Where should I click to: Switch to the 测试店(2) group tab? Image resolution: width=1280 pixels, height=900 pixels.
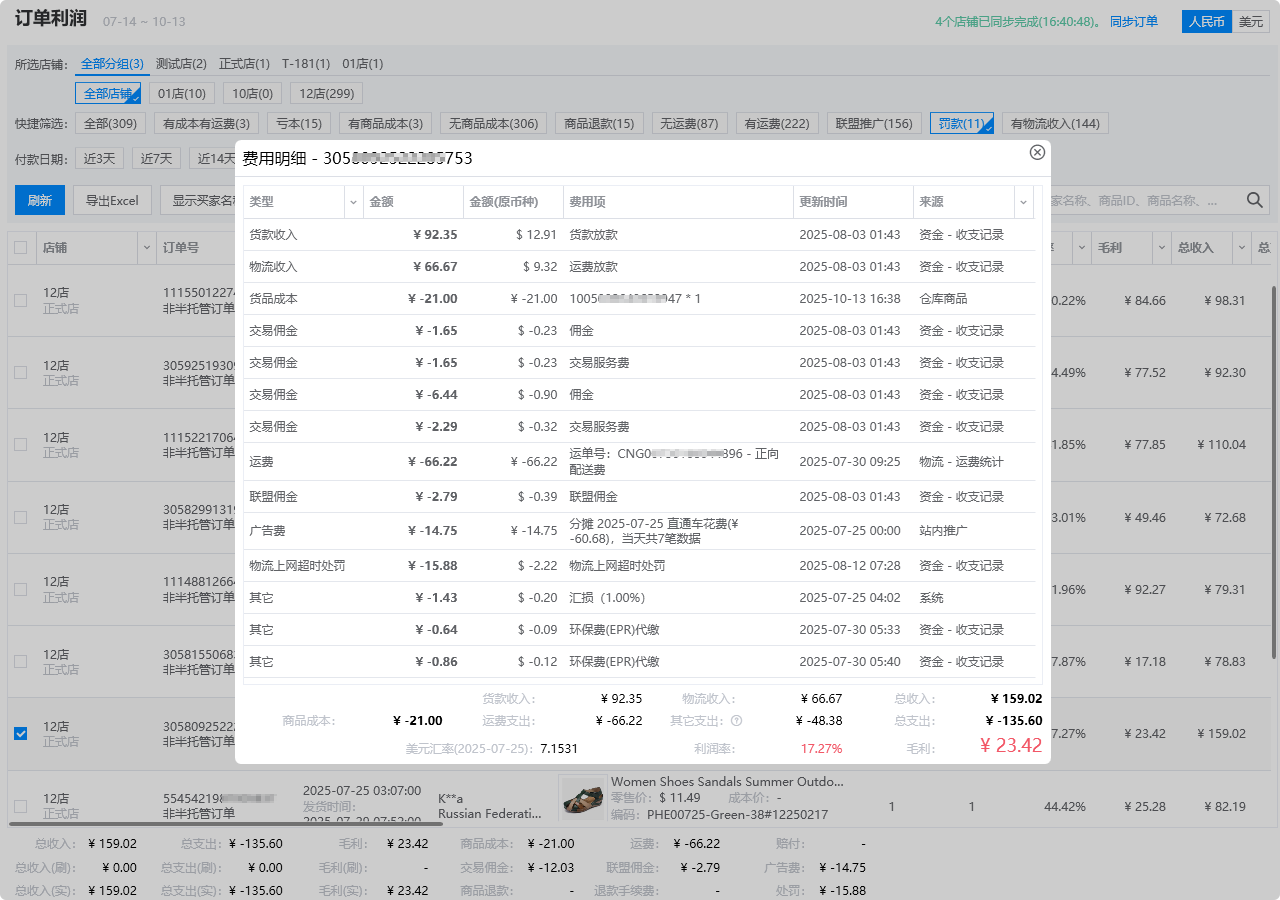(x=181, y=64)
